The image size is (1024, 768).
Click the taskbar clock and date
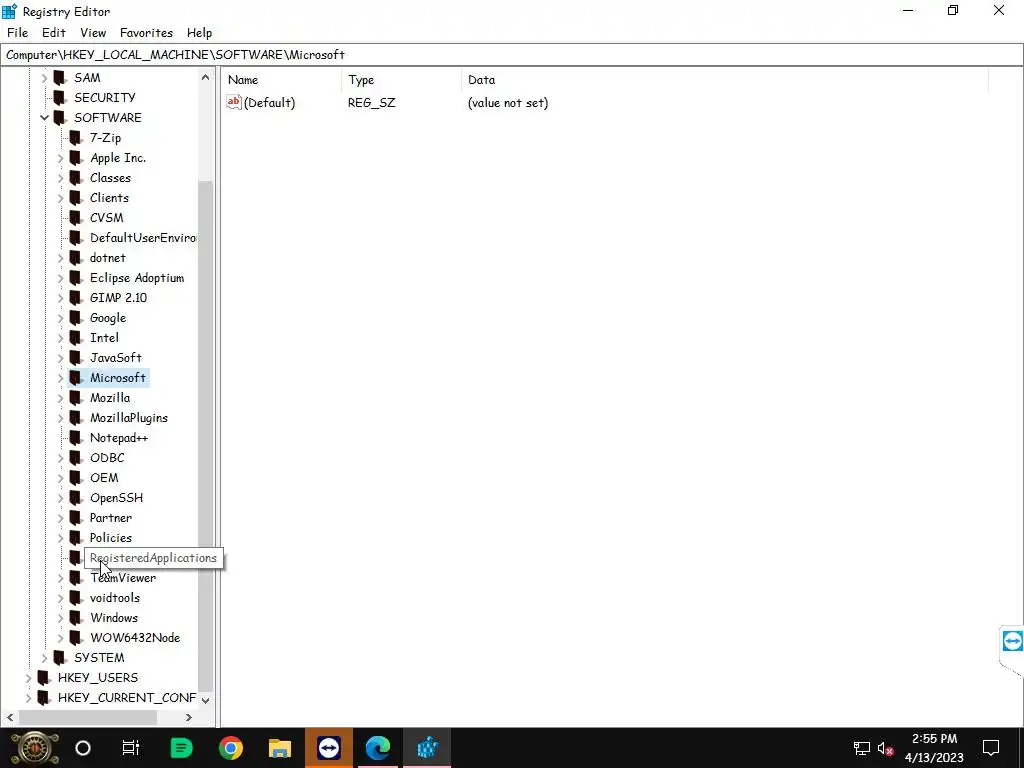pyautogui.click(x=934, y=748)
